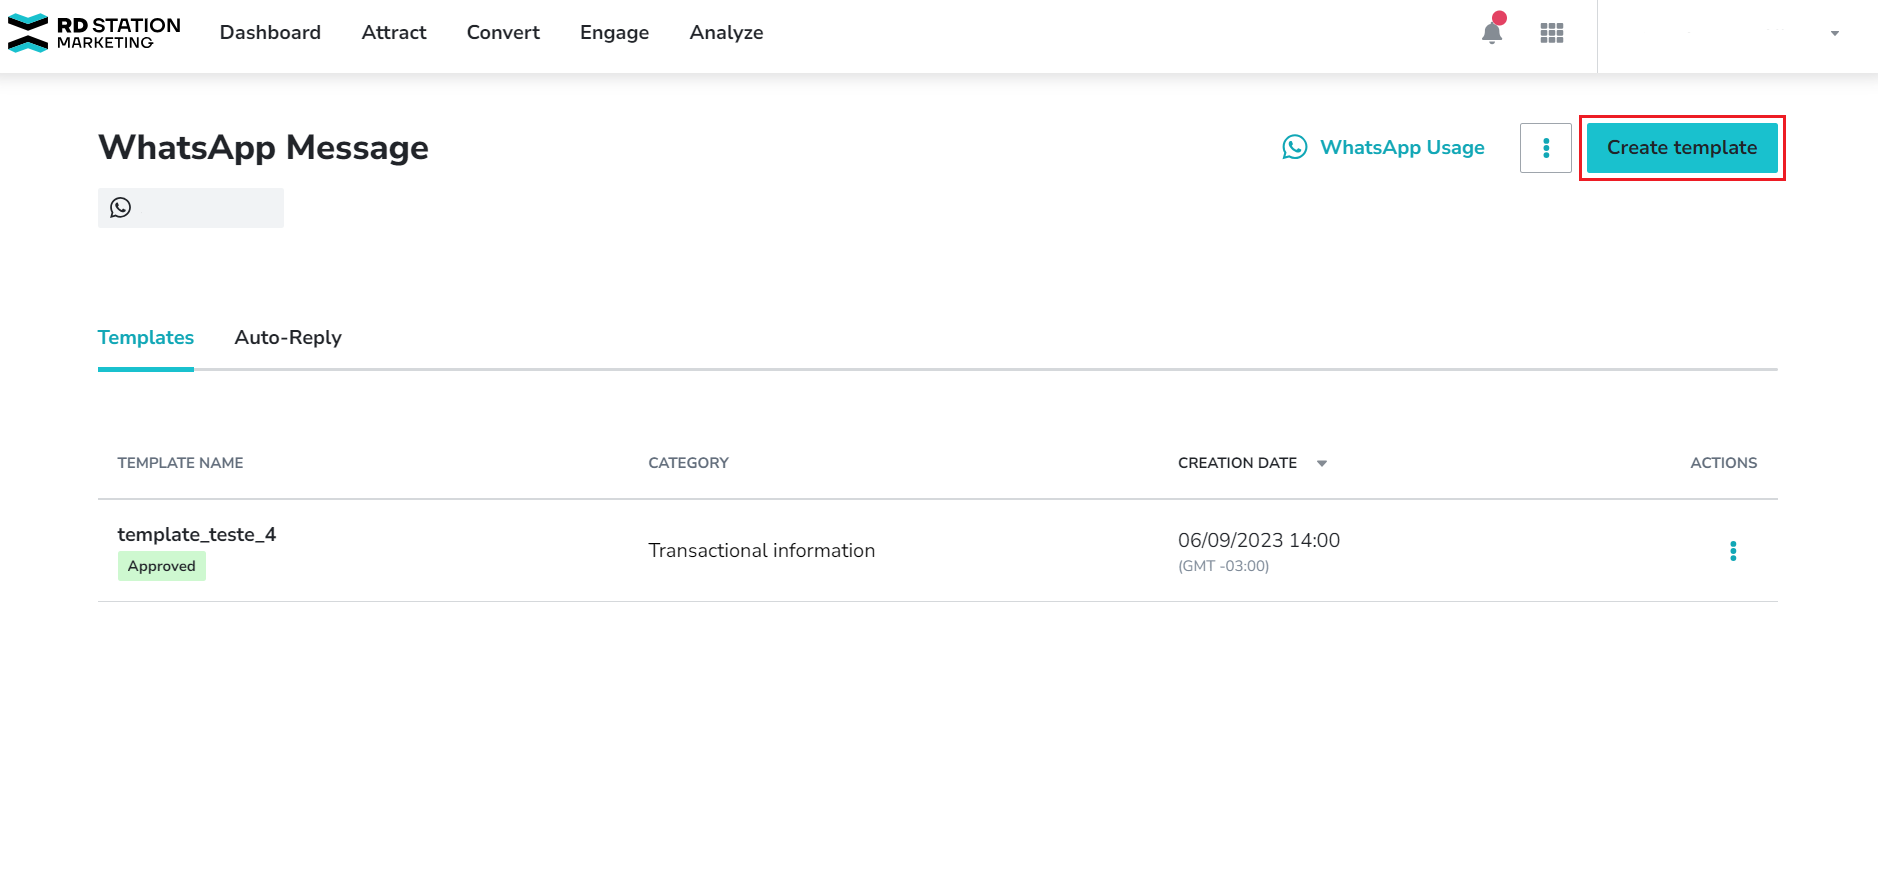This screenshot has width=1878, height=871.
Task: Toggle the Creation Date sort arrow
Action: [x=1321, y=463]
